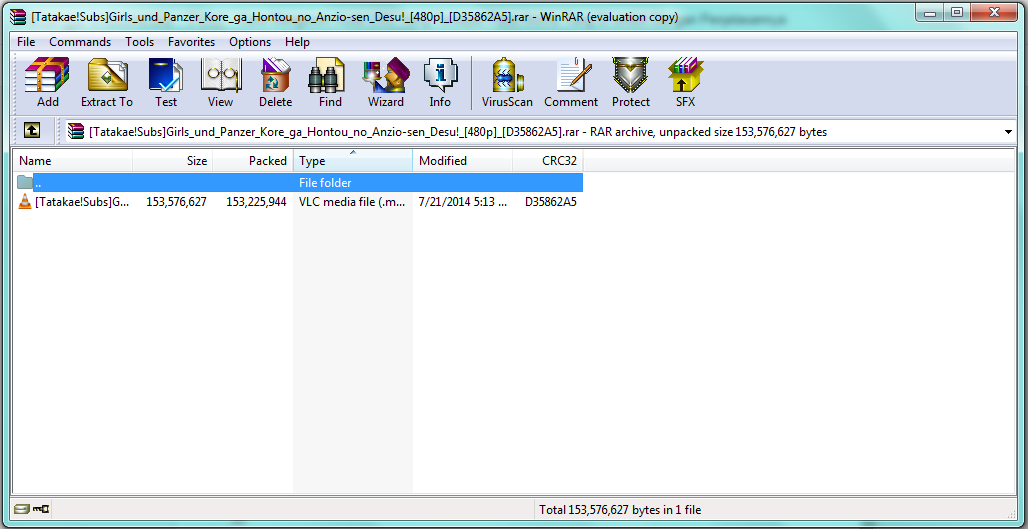Sort by CRC32 column header

(548, 161)
